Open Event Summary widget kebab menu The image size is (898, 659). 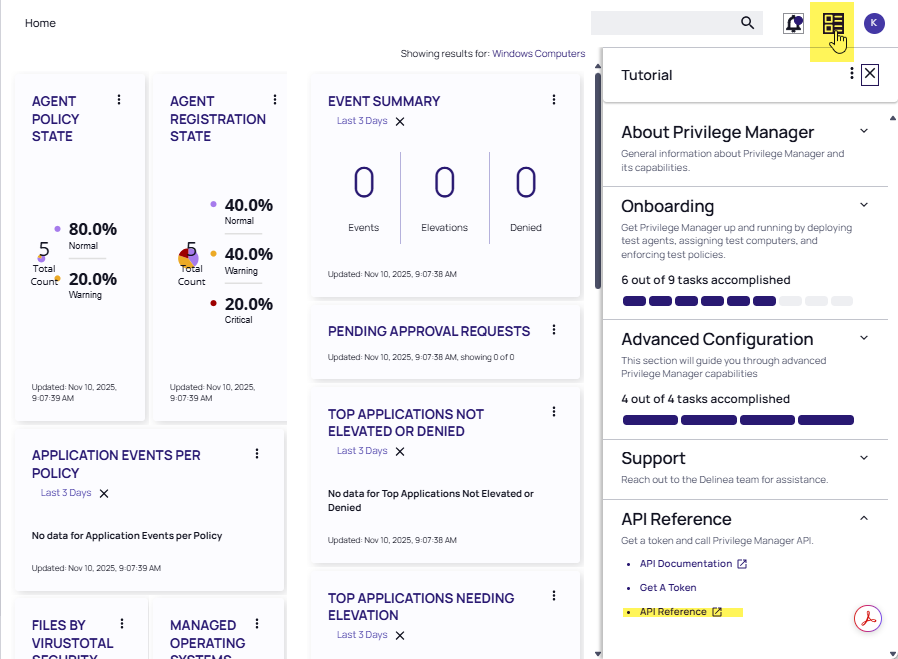554,100
